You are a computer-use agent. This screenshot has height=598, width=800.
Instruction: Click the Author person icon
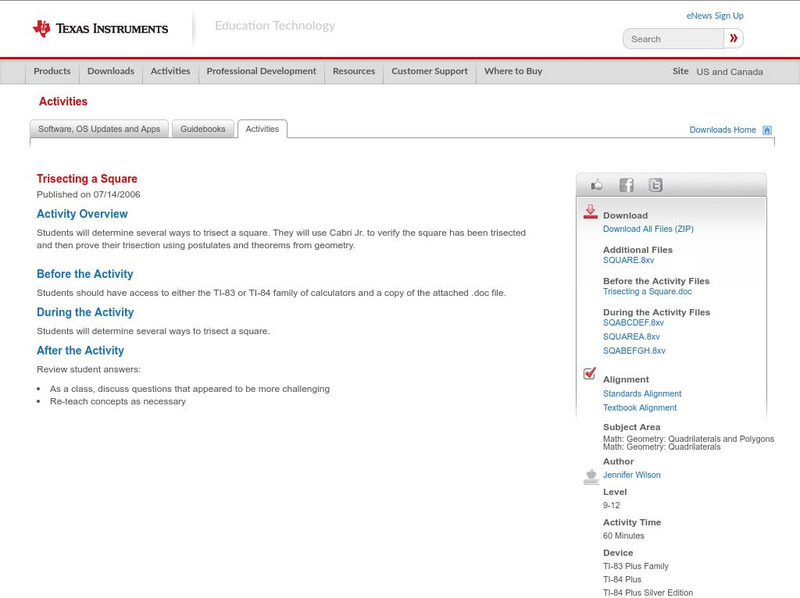(590, 475)
